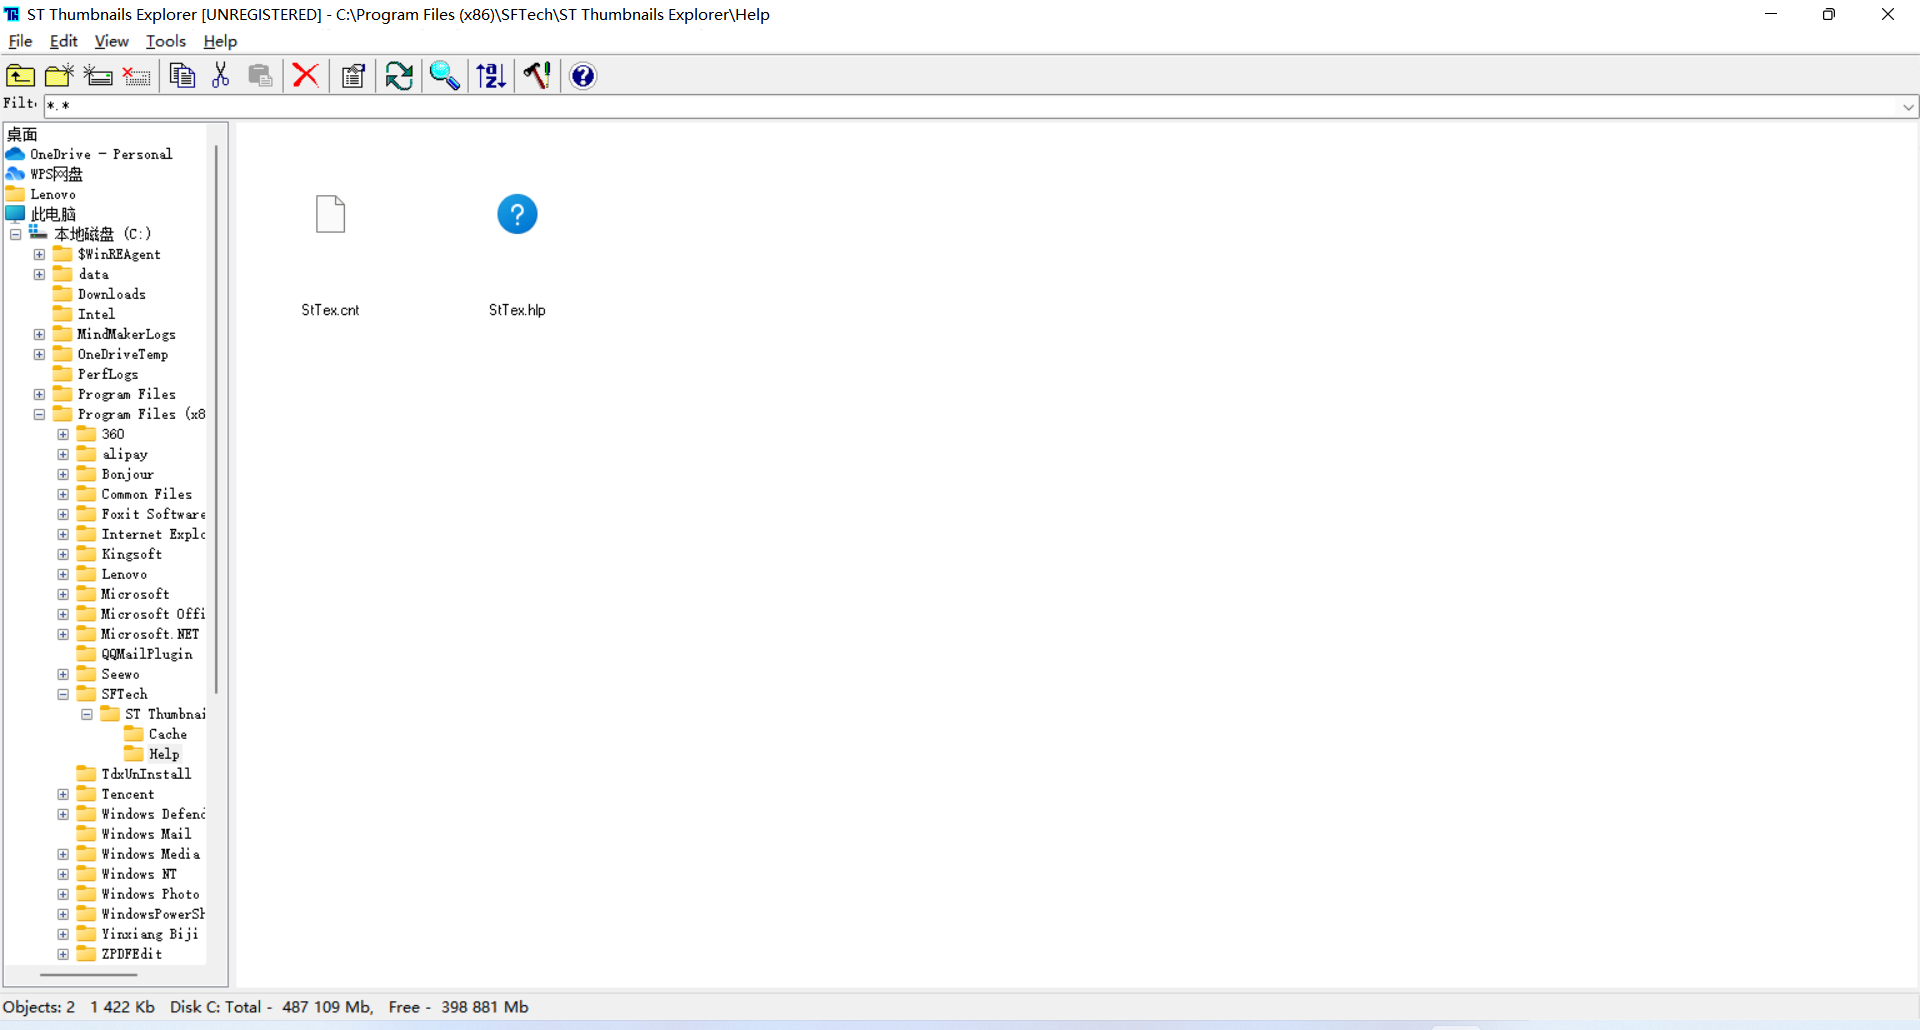Open the View menu
The height and width of the screenshot is (1030, 1920).
(111, 41)
